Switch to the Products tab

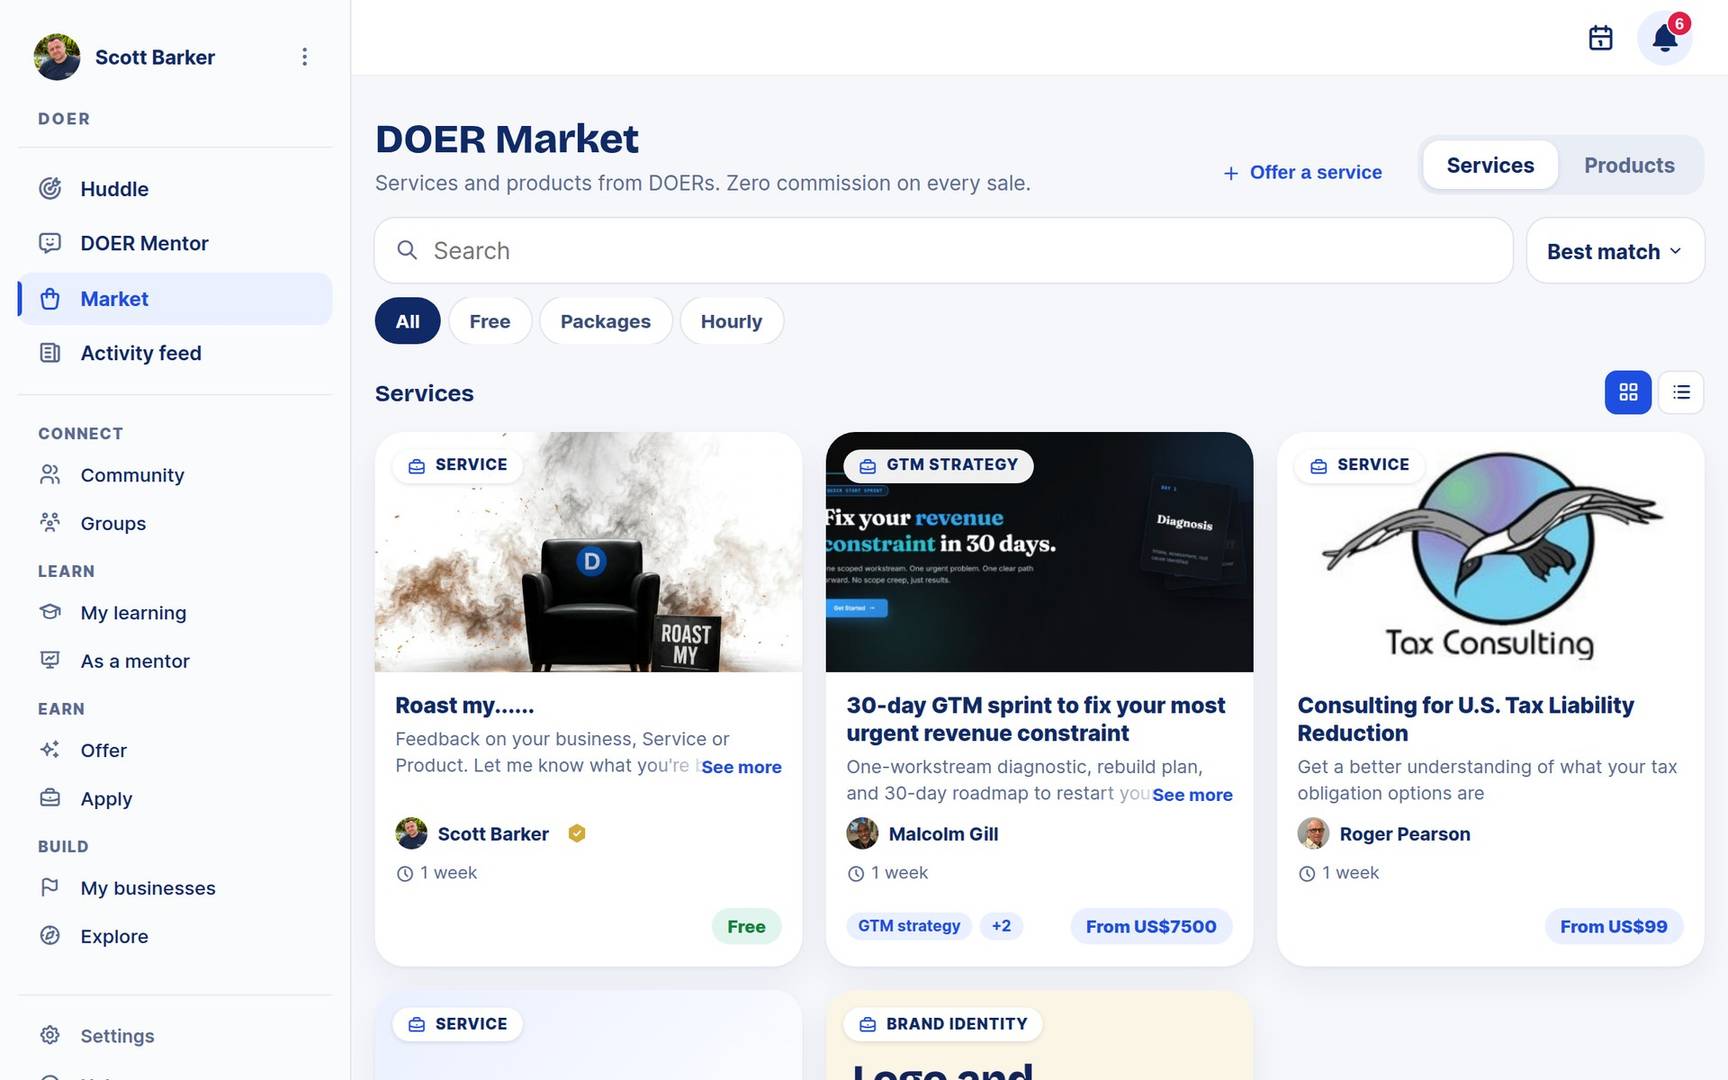[1629, 165]
